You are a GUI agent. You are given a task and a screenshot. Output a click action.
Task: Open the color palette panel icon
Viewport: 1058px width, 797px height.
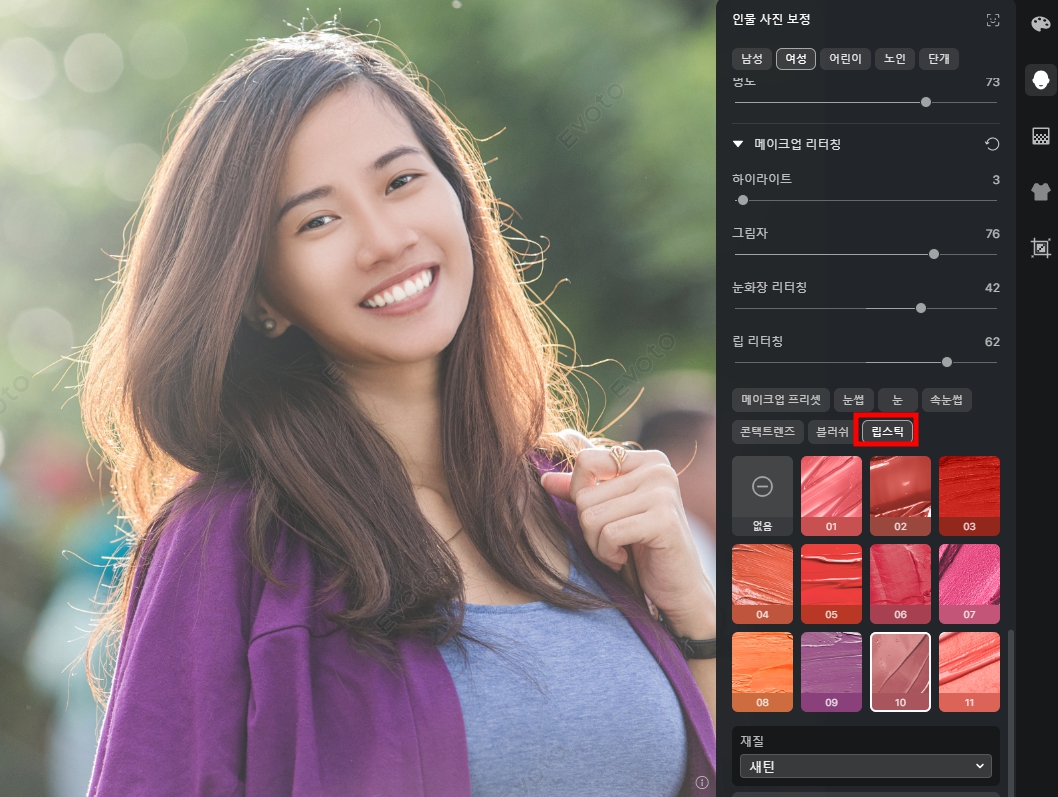pyautogui.click(x=1040, y=24)
